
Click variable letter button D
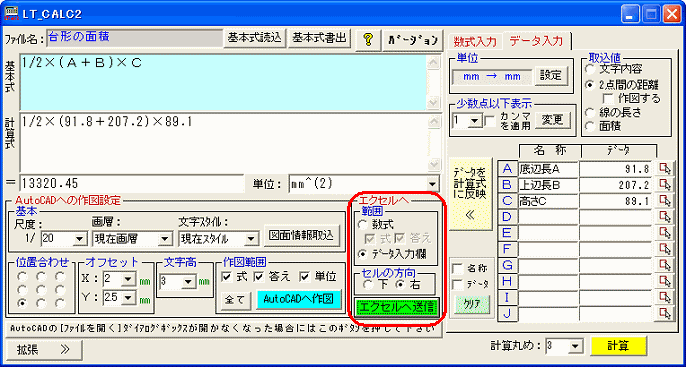coord(507,217)
